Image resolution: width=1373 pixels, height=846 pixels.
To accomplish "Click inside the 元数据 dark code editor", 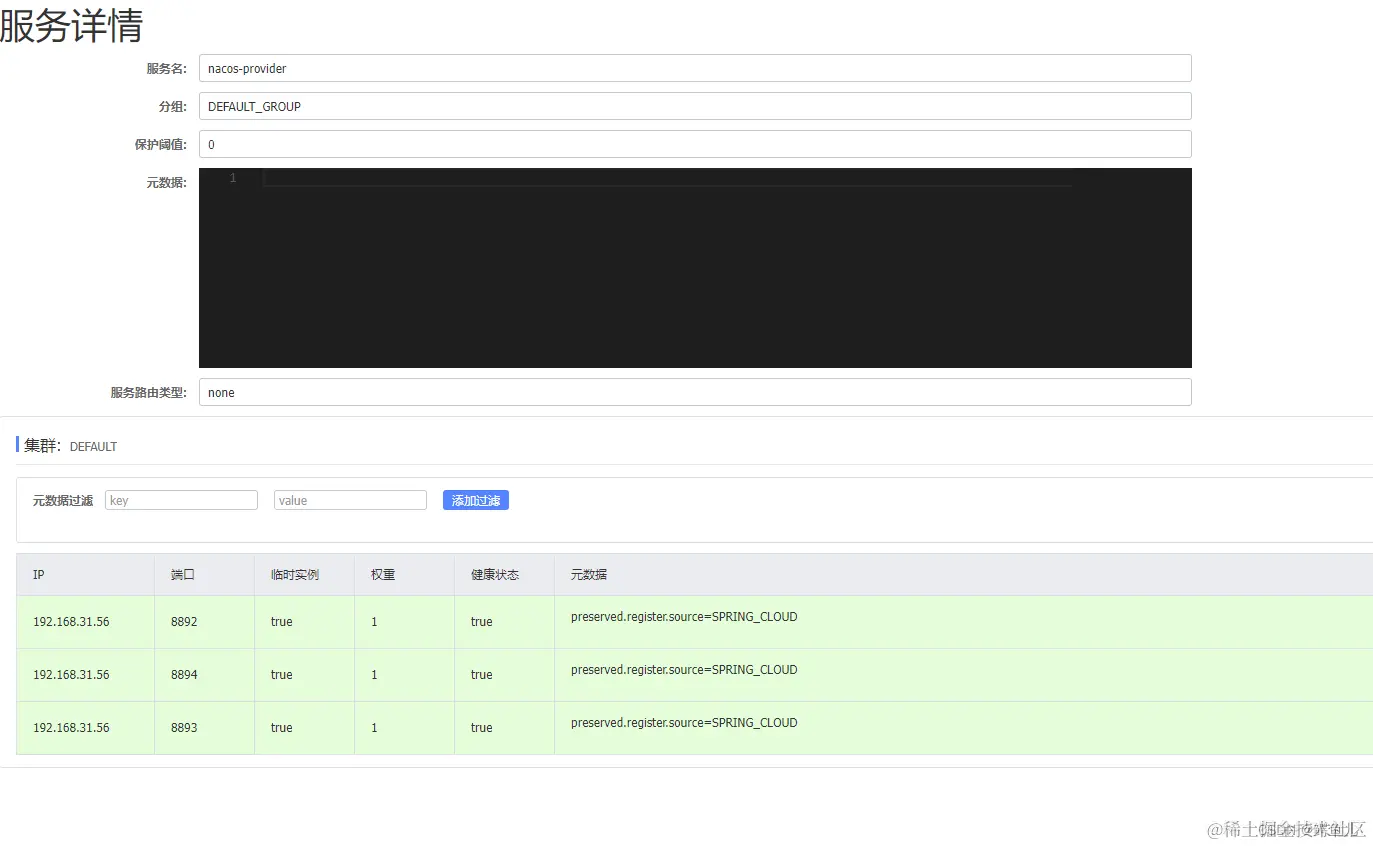I will coord(695,268).
